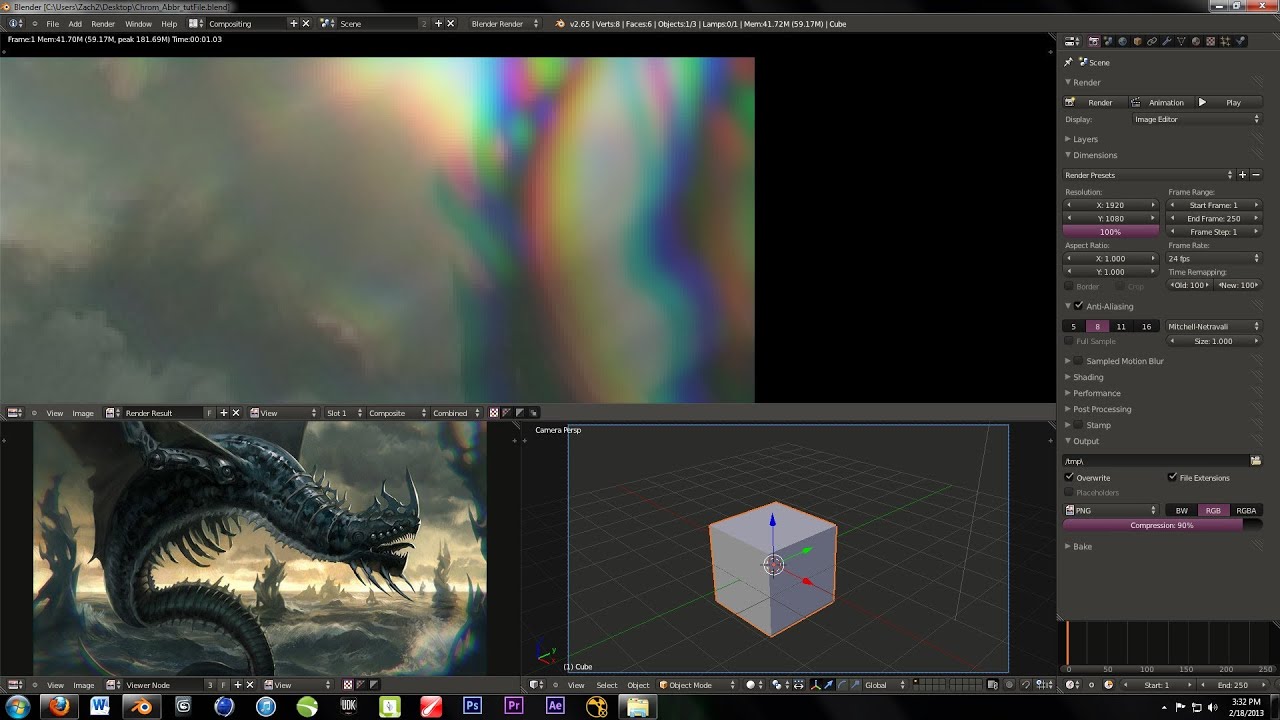Uncheck File Extensions option
1280x720 pixels.
[x=1173, y=477]
